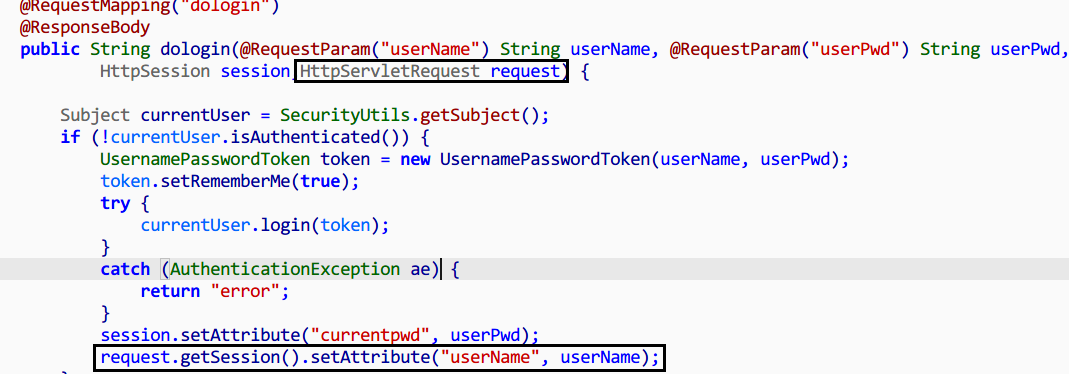Click the "userName" string in setAttribute
The width and height of the screenshot is (1074, 379).
[496, 358]
